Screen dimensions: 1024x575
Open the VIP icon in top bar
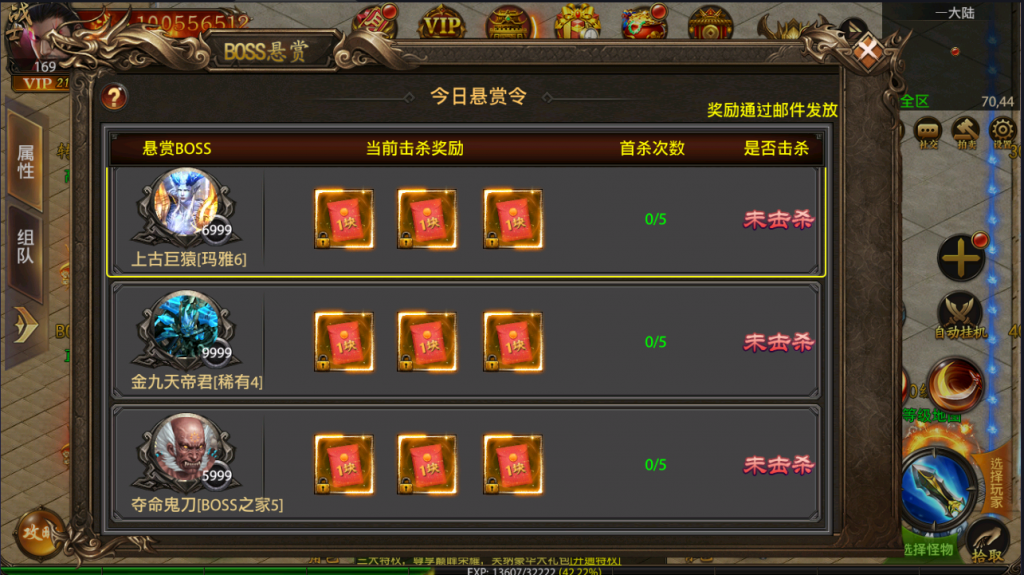pyautogui.click(x=442, y=24)
